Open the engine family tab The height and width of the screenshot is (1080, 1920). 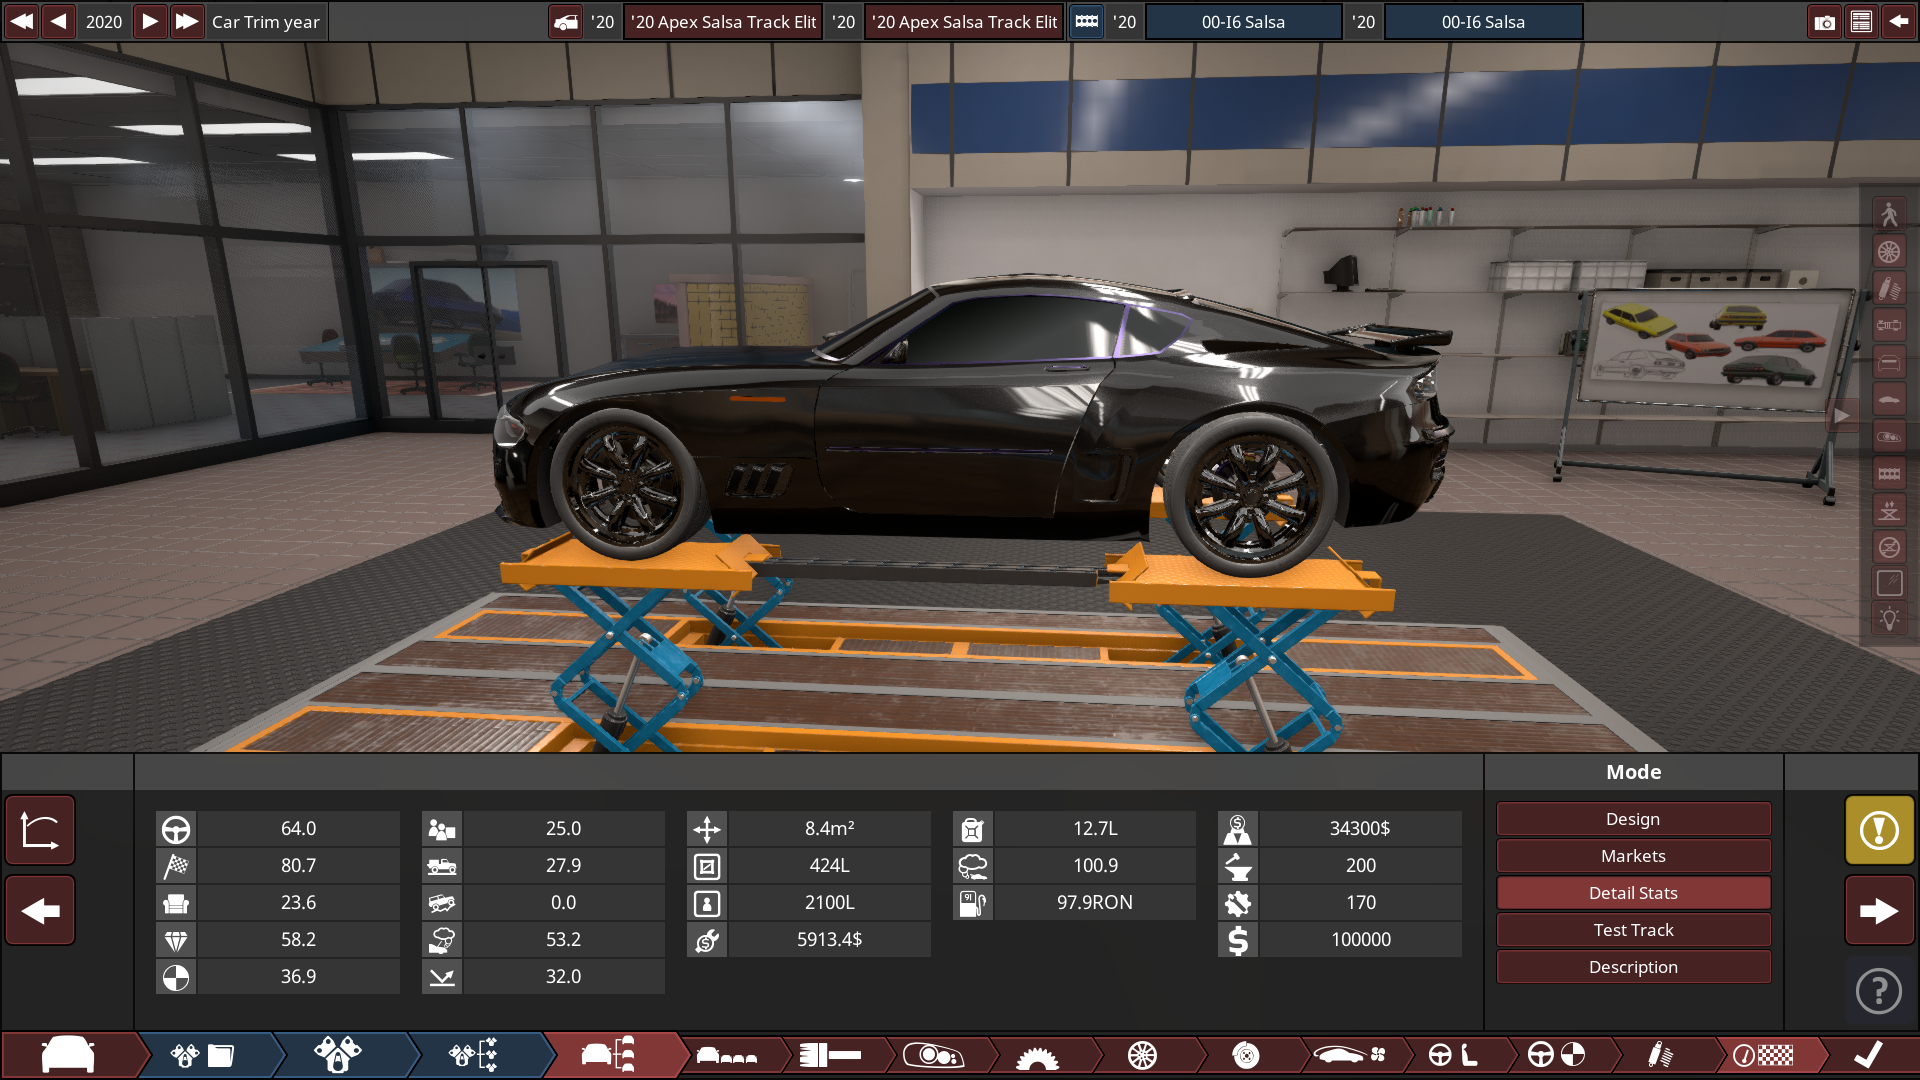203,1055
